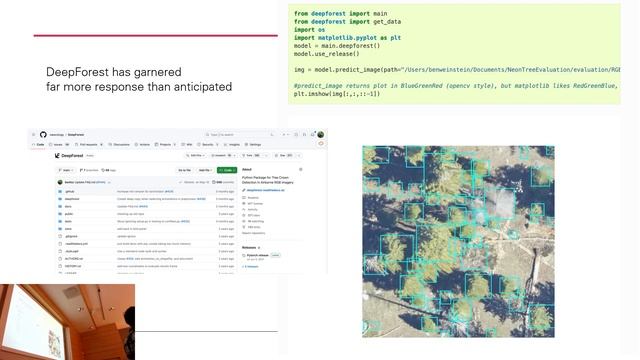Click the 'model.use_release()' code line
The height and width of the screenshot is (360, 640).
[x=327, y=54]
